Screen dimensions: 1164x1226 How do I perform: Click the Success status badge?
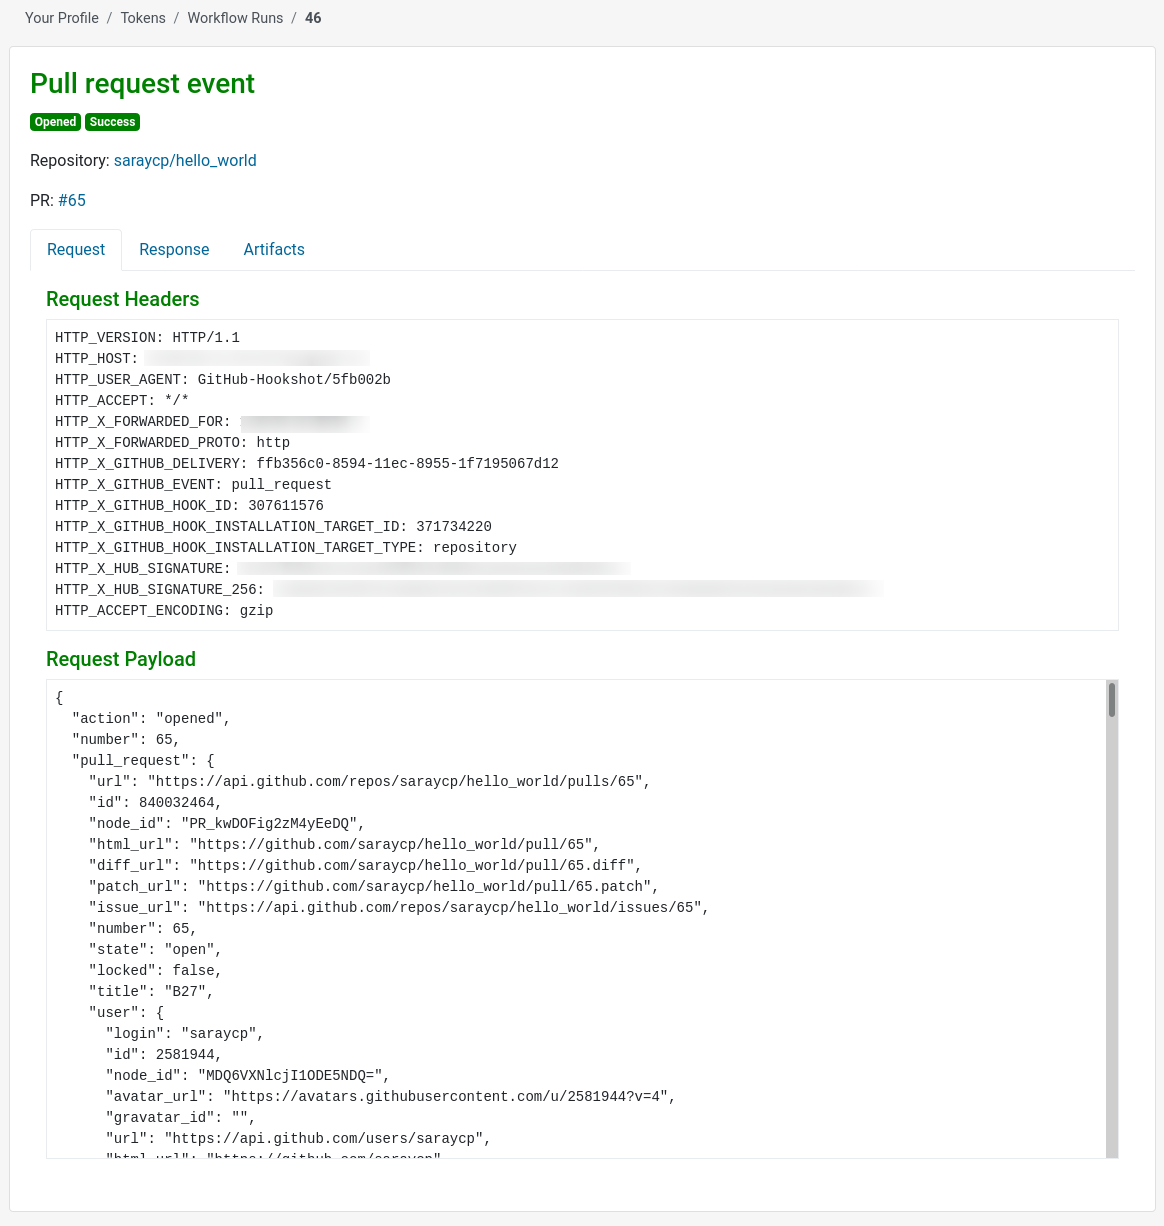click(112, 122)
